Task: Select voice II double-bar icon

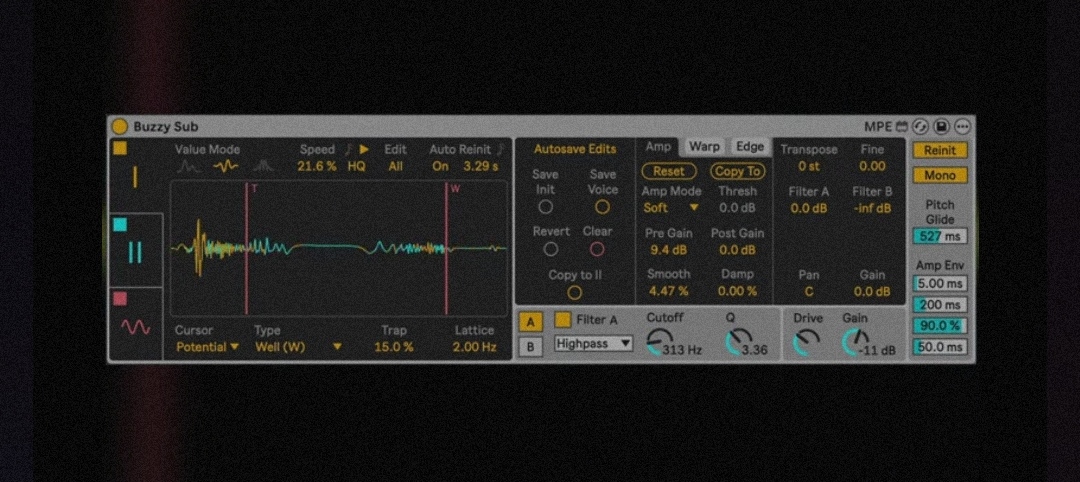Action: click(x=135, y=253)
